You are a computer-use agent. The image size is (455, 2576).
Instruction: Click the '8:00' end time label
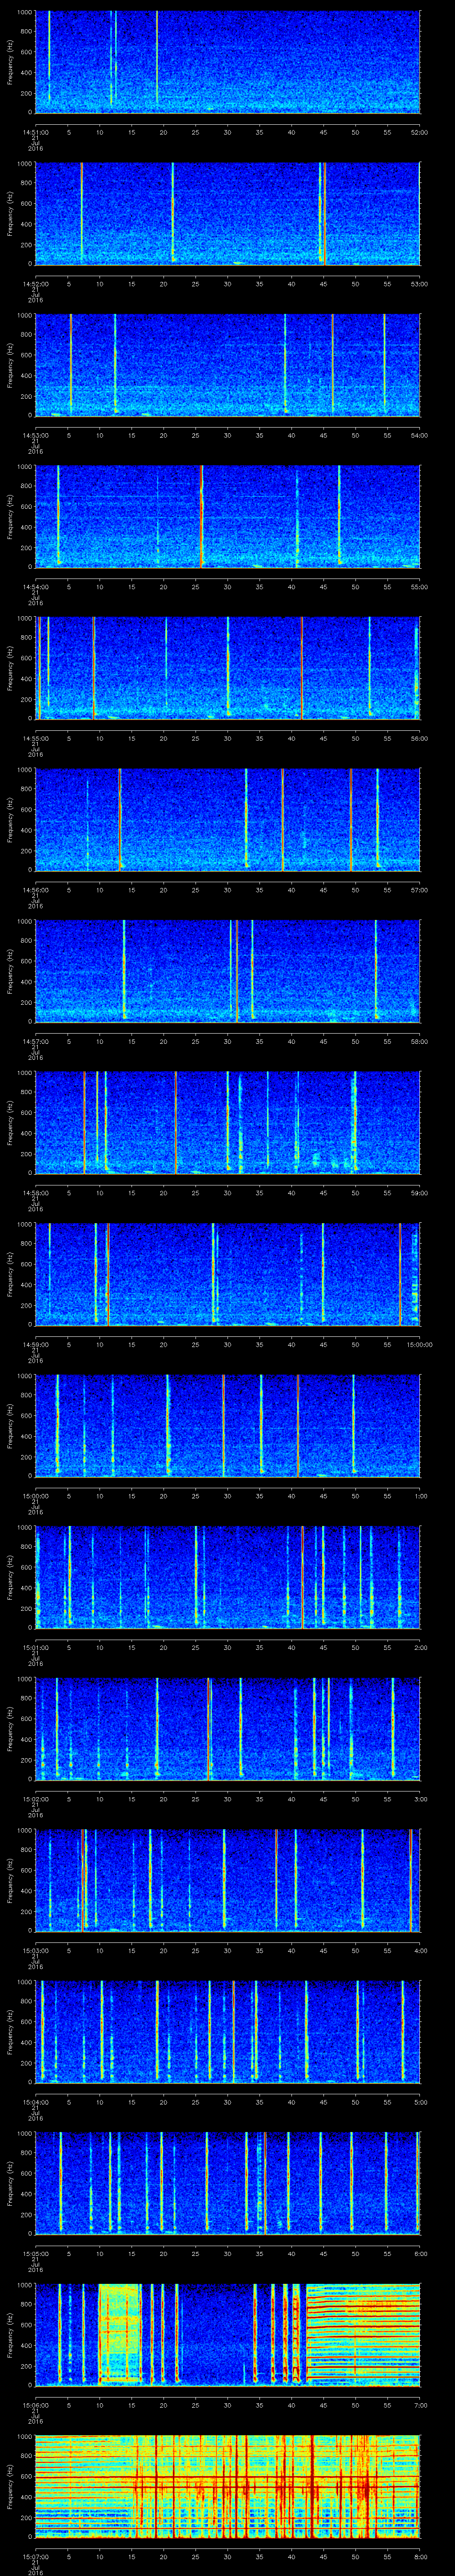[x=421, y=2556]
